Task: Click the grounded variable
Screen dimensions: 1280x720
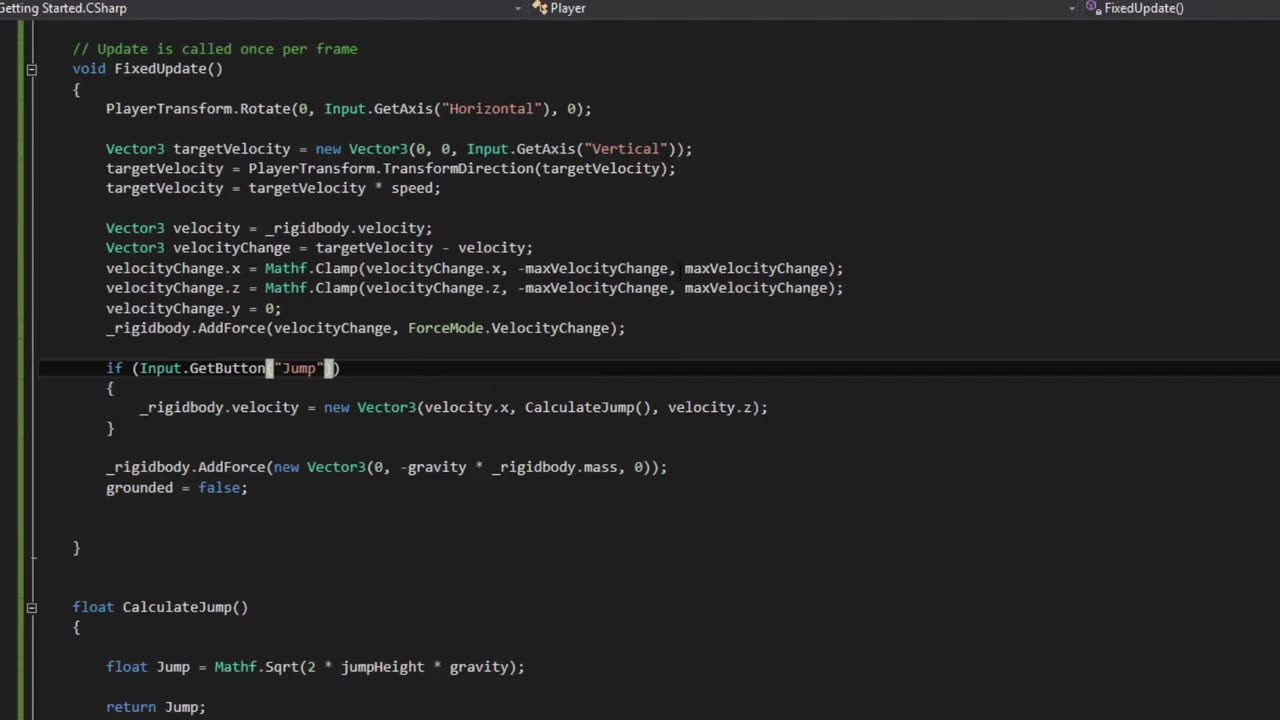Action: pos(139,488)
